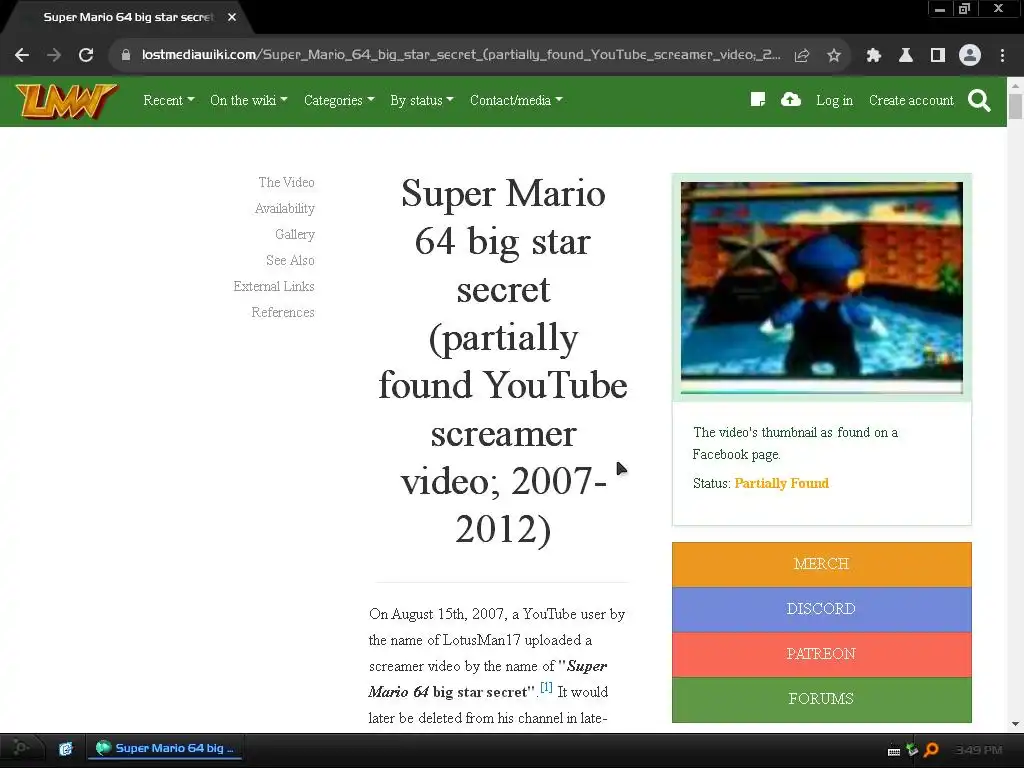The image size is (1024, 768).
Task: Open the browser profile avatar
Action: click(970, 56)
